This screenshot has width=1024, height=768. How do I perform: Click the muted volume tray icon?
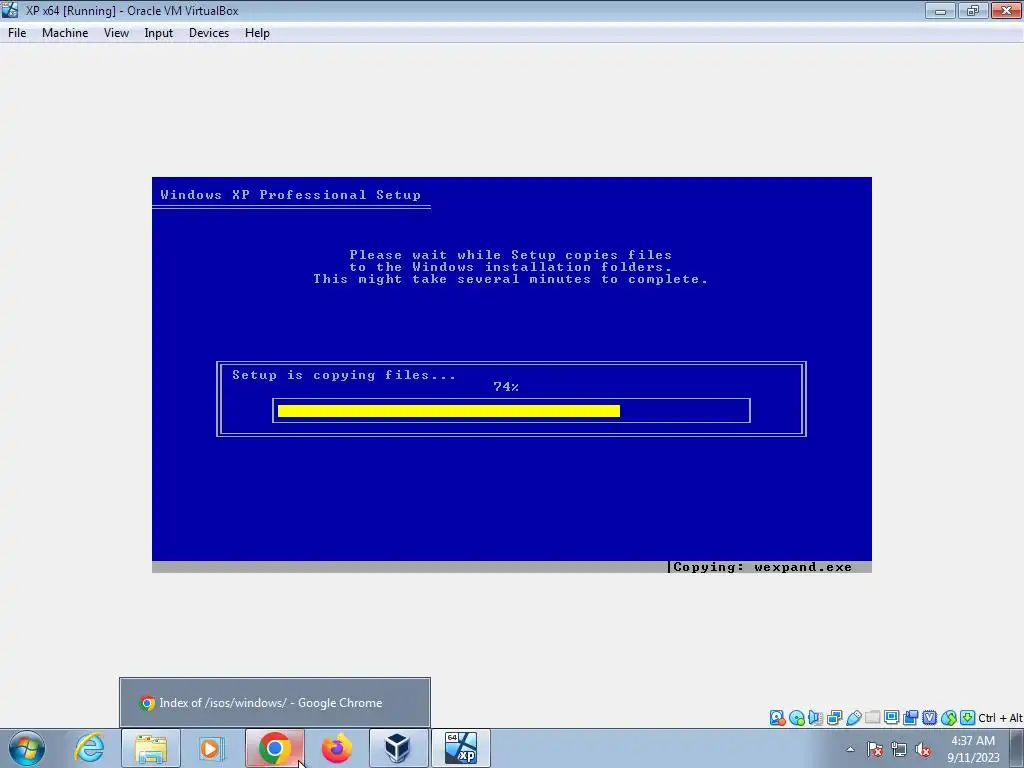pos(923,749)
